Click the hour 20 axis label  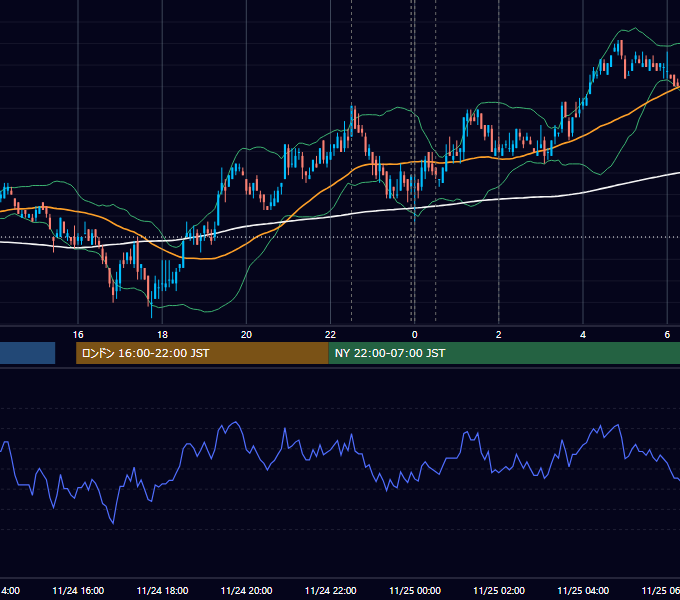tap(246, 334)
